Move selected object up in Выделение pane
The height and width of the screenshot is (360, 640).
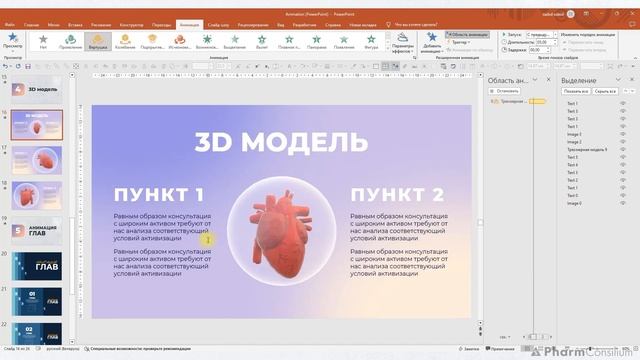626,91
